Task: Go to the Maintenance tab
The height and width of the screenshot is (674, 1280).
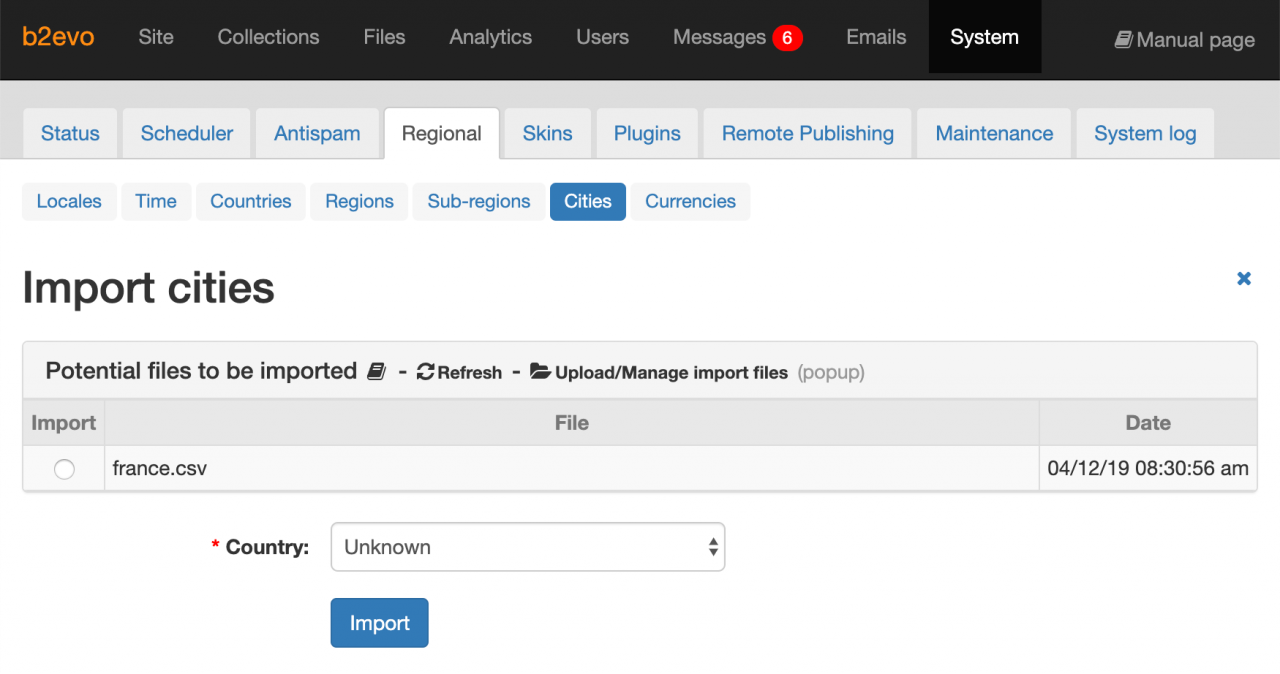Action: pyautogui.click(x=995, y=133)
